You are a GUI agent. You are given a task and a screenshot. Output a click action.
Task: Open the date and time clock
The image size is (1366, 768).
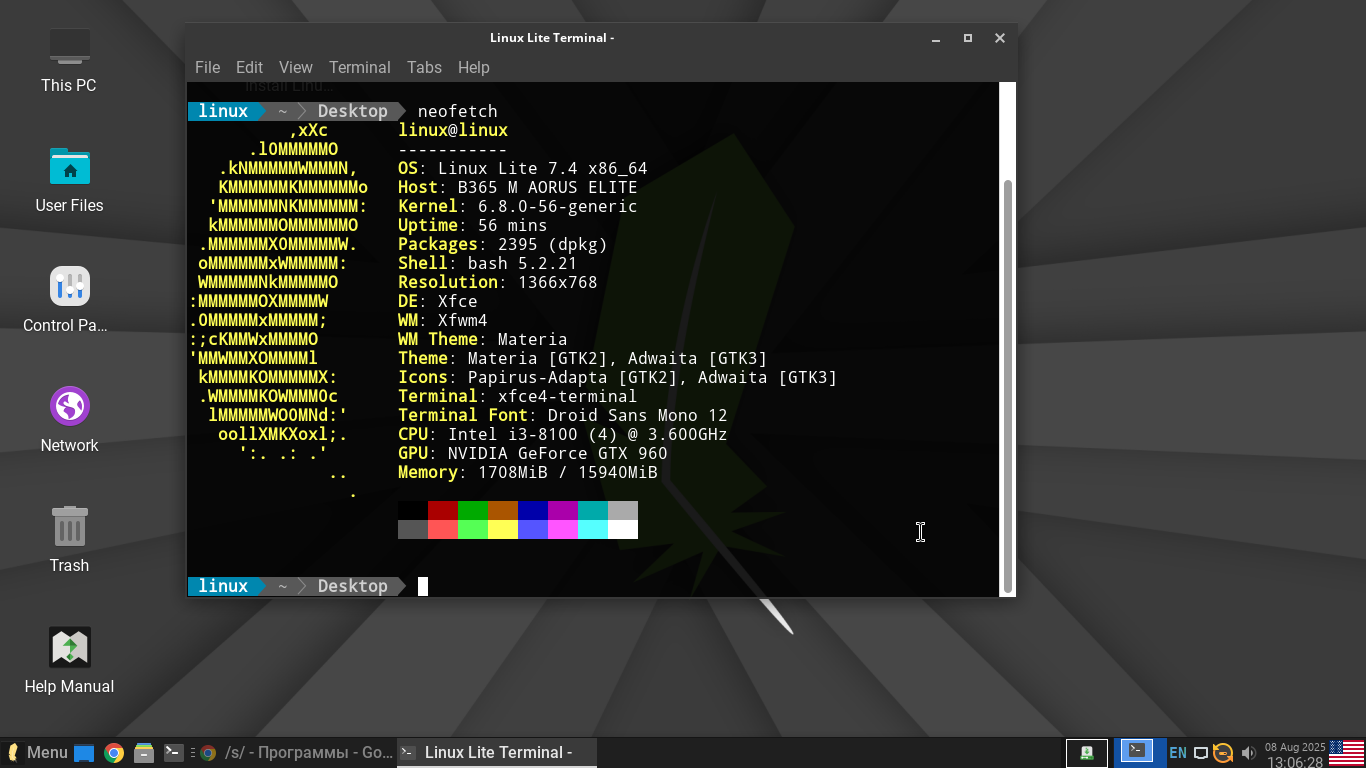pyautogui.click(x=1295, y=754)
